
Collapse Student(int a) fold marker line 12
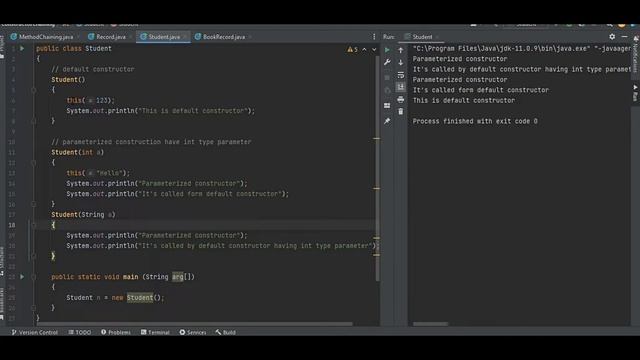coord(33,163)
